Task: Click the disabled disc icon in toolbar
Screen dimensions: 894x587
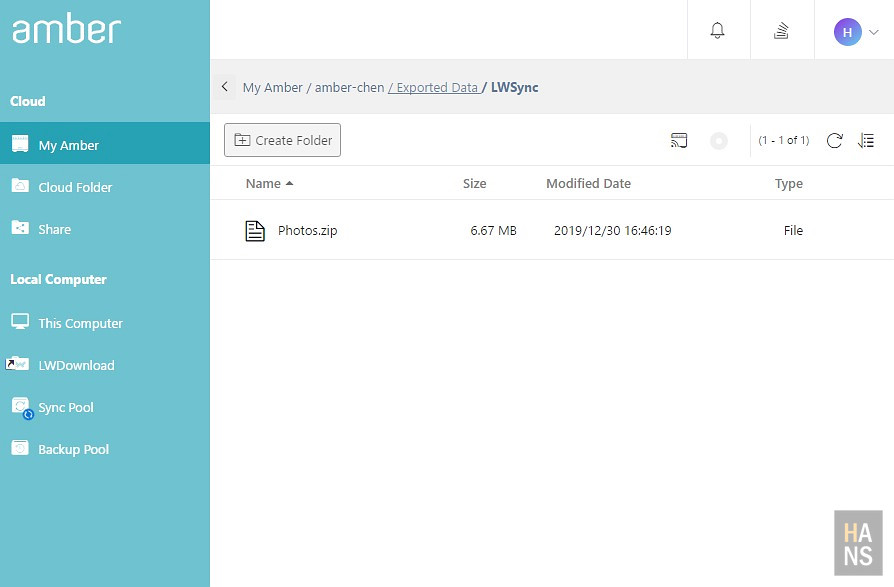Action: (x=718, y=140)
